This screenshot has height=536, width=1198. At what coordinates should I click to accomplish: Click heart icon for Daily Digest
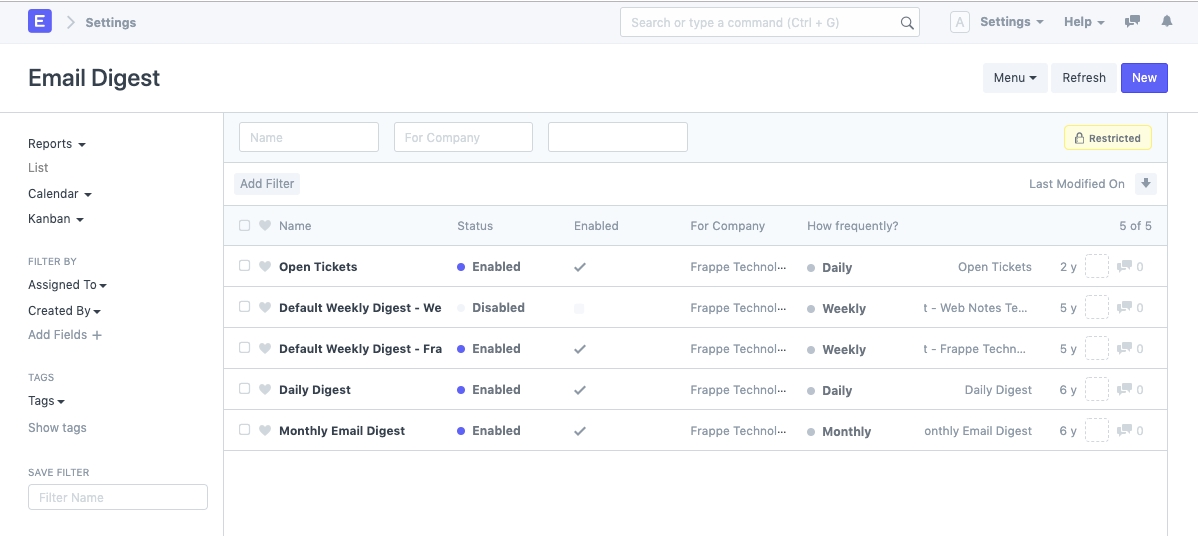(x=265, y=390)
